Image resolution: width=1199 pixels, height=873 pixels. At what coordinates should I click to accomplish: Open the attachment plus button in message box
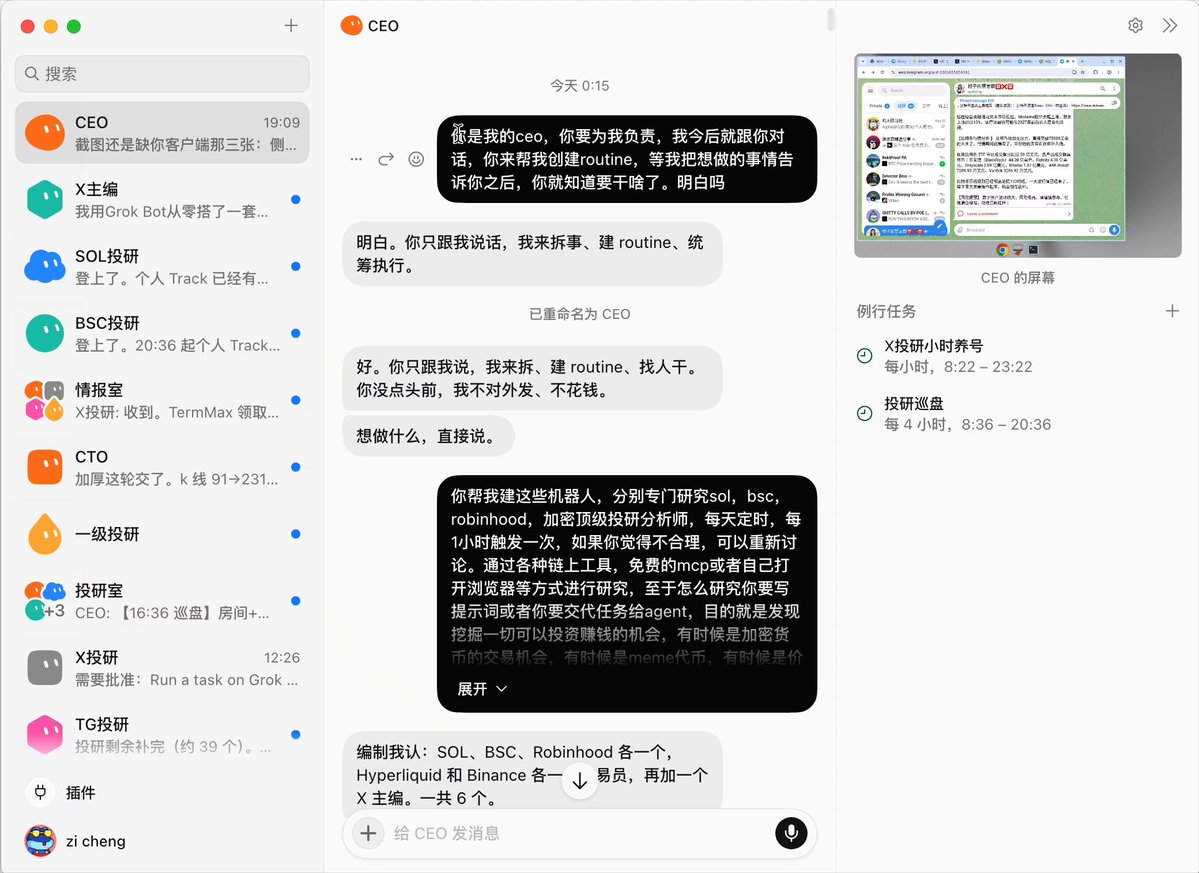(368, 832)
